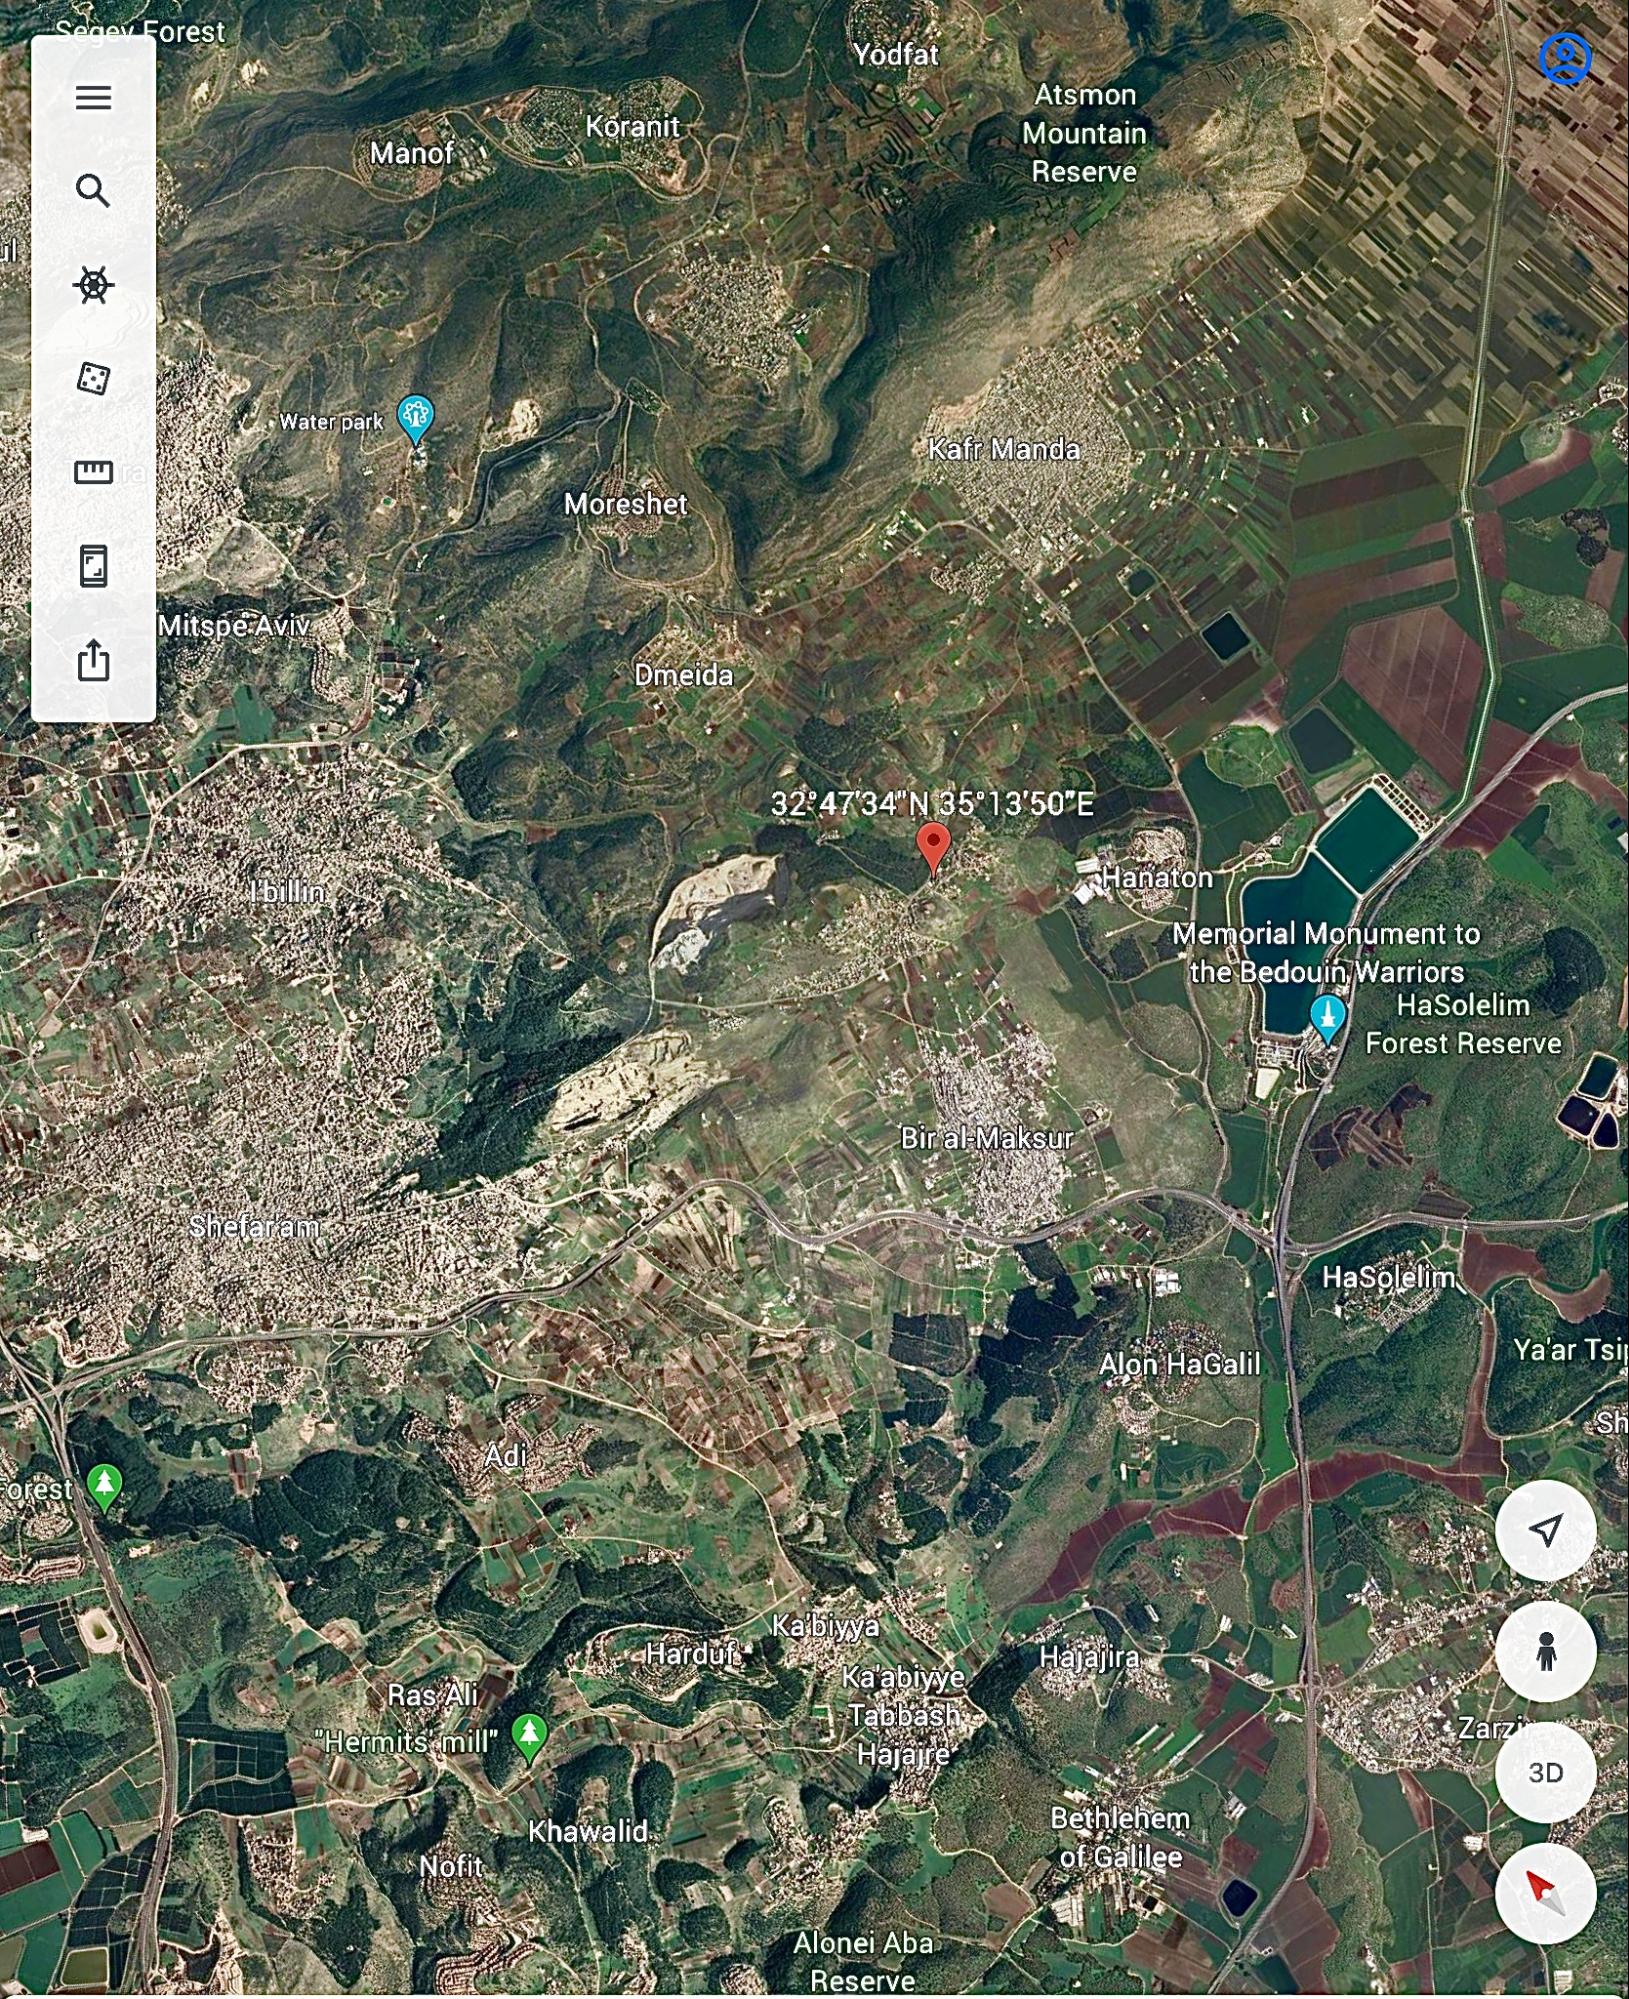Click the Kafr Manda town label
This screenshot has width=1629, height=1999.
(1003, 450)
